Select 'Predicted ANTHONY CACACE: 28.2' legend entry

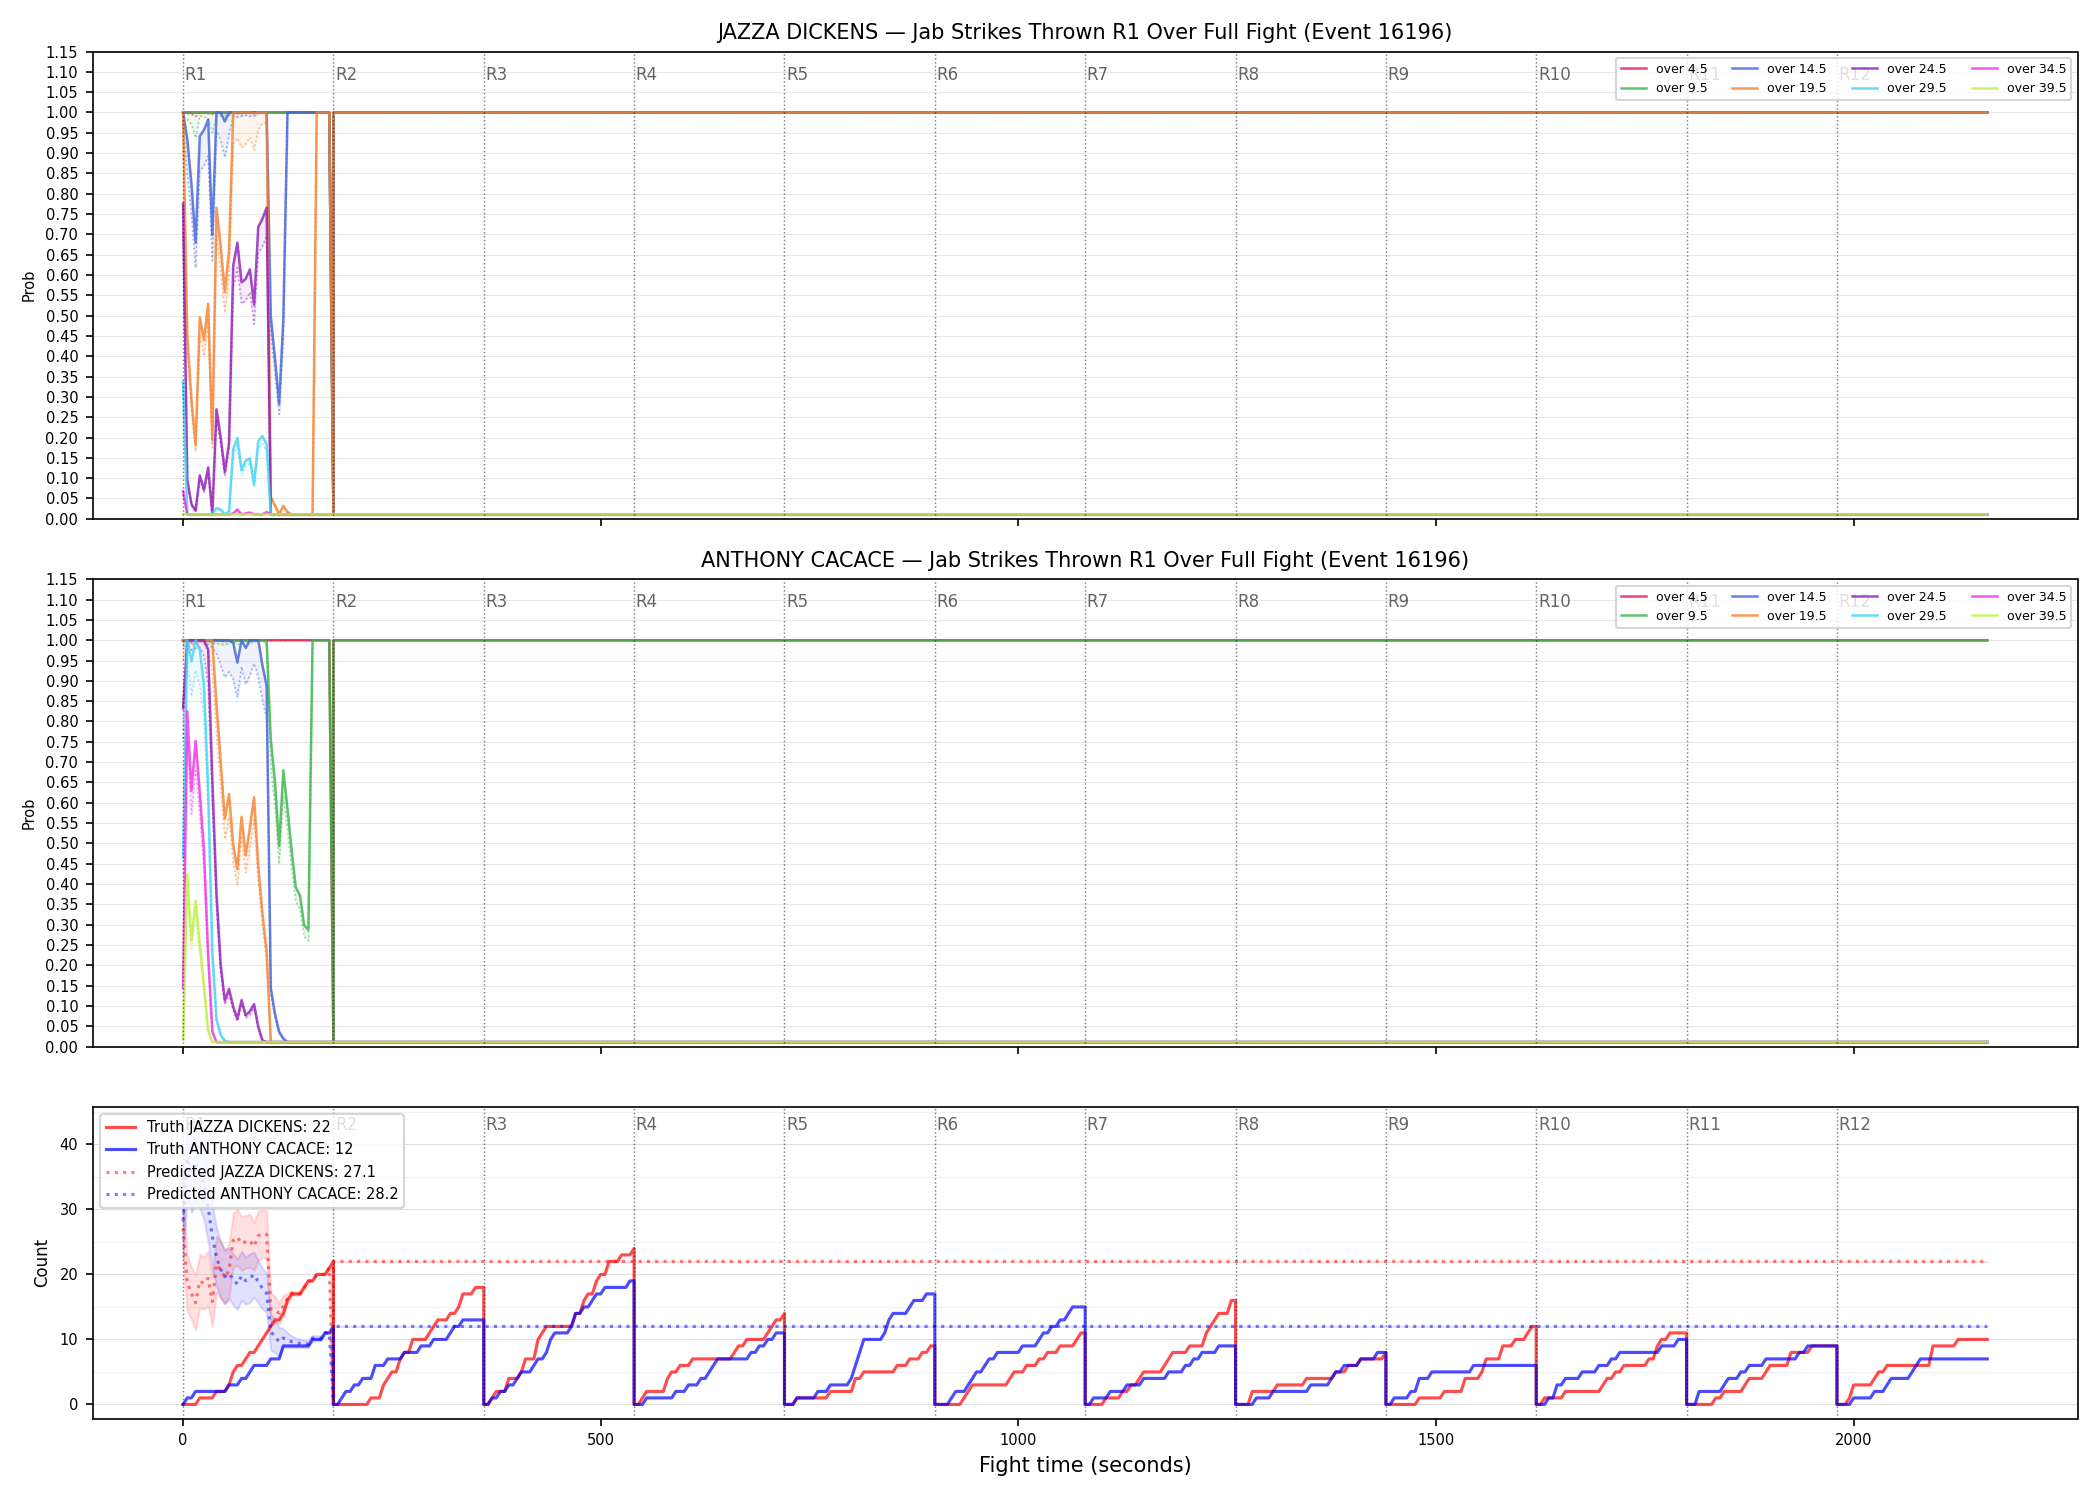tap(251, 1193)
